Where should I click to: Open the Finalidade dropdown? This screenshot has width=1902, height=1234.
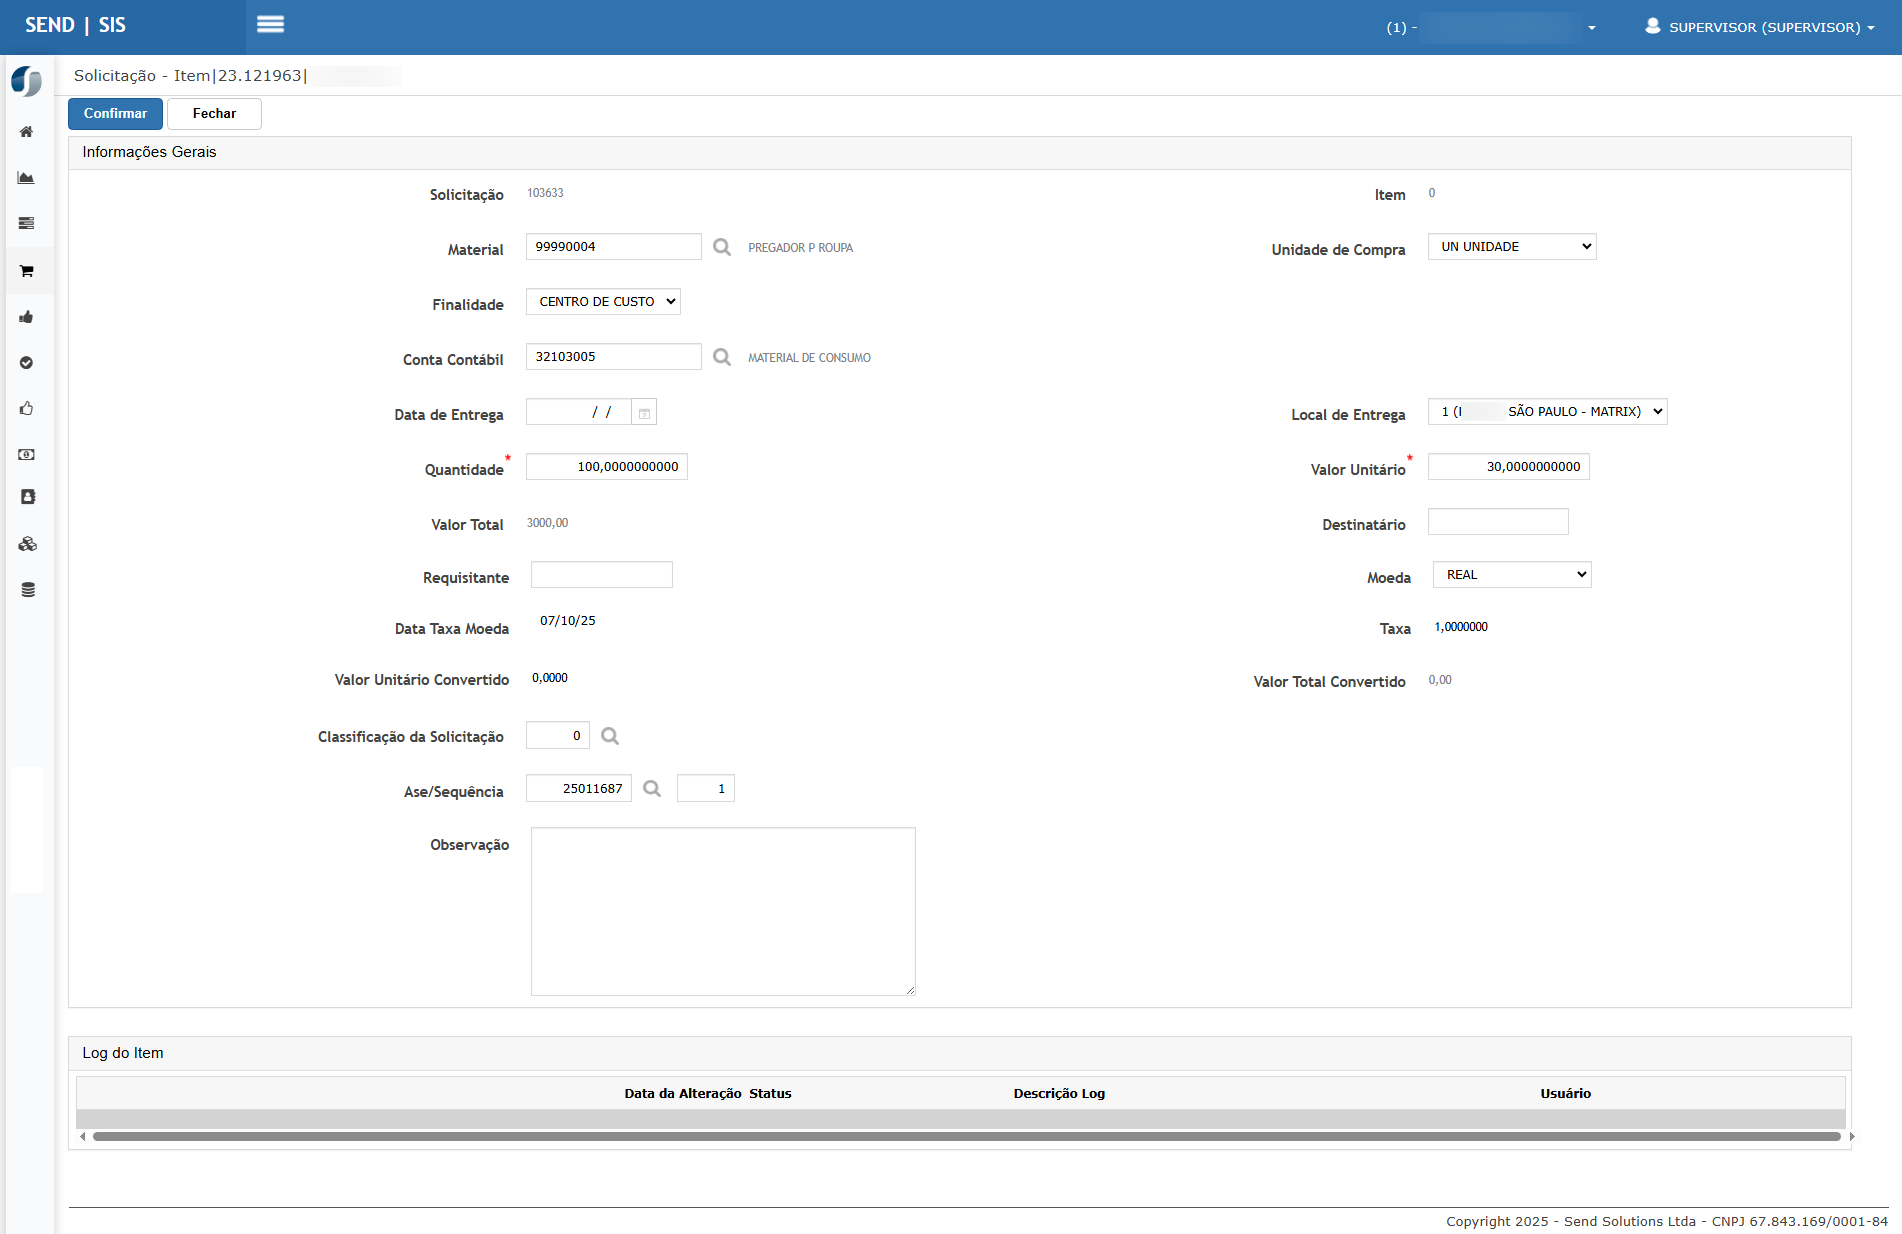click(x=603, y=302)
